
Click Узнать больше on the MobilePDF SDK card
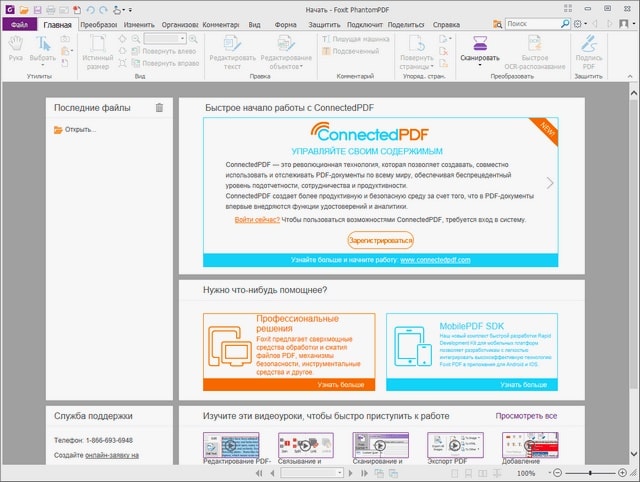[x=524, y=384]
